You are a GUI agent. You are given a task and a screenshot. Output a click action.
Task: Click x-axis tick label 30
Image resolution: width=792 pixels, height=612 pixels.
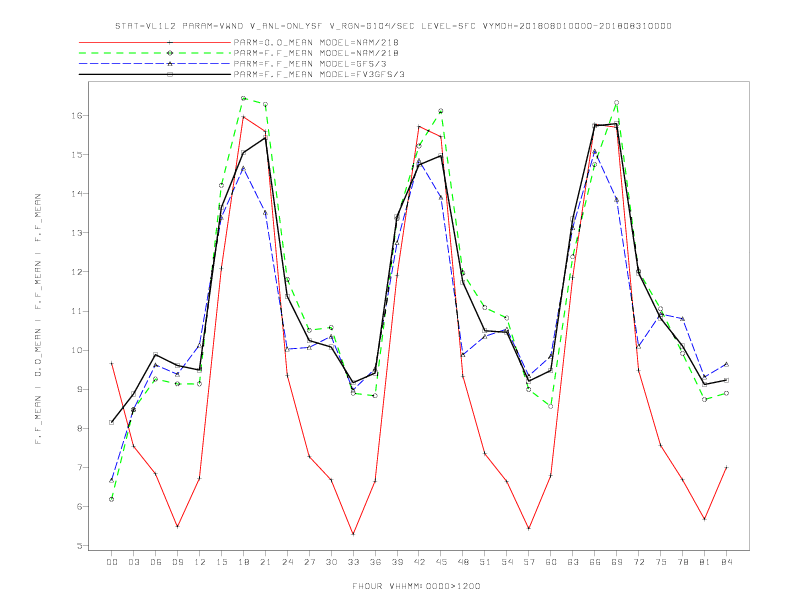[331, 562]
